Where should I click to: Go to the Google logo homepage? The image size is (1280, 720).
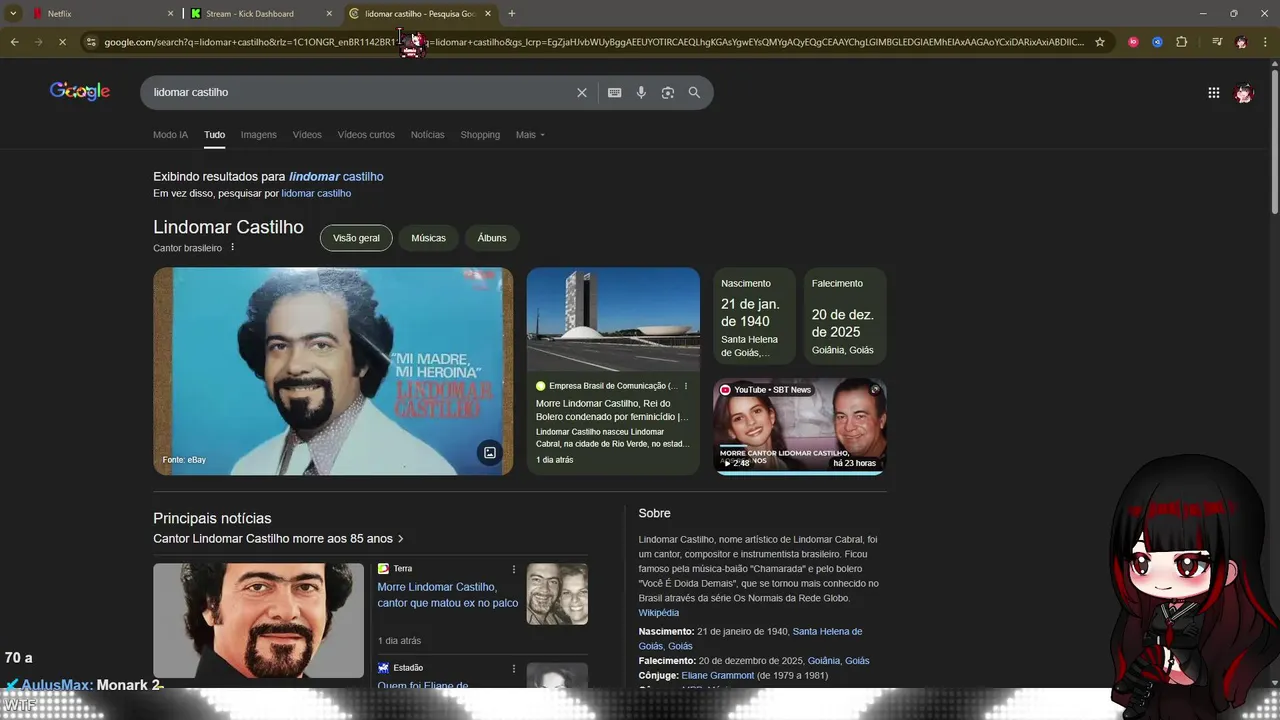click(x=80, y=92)
